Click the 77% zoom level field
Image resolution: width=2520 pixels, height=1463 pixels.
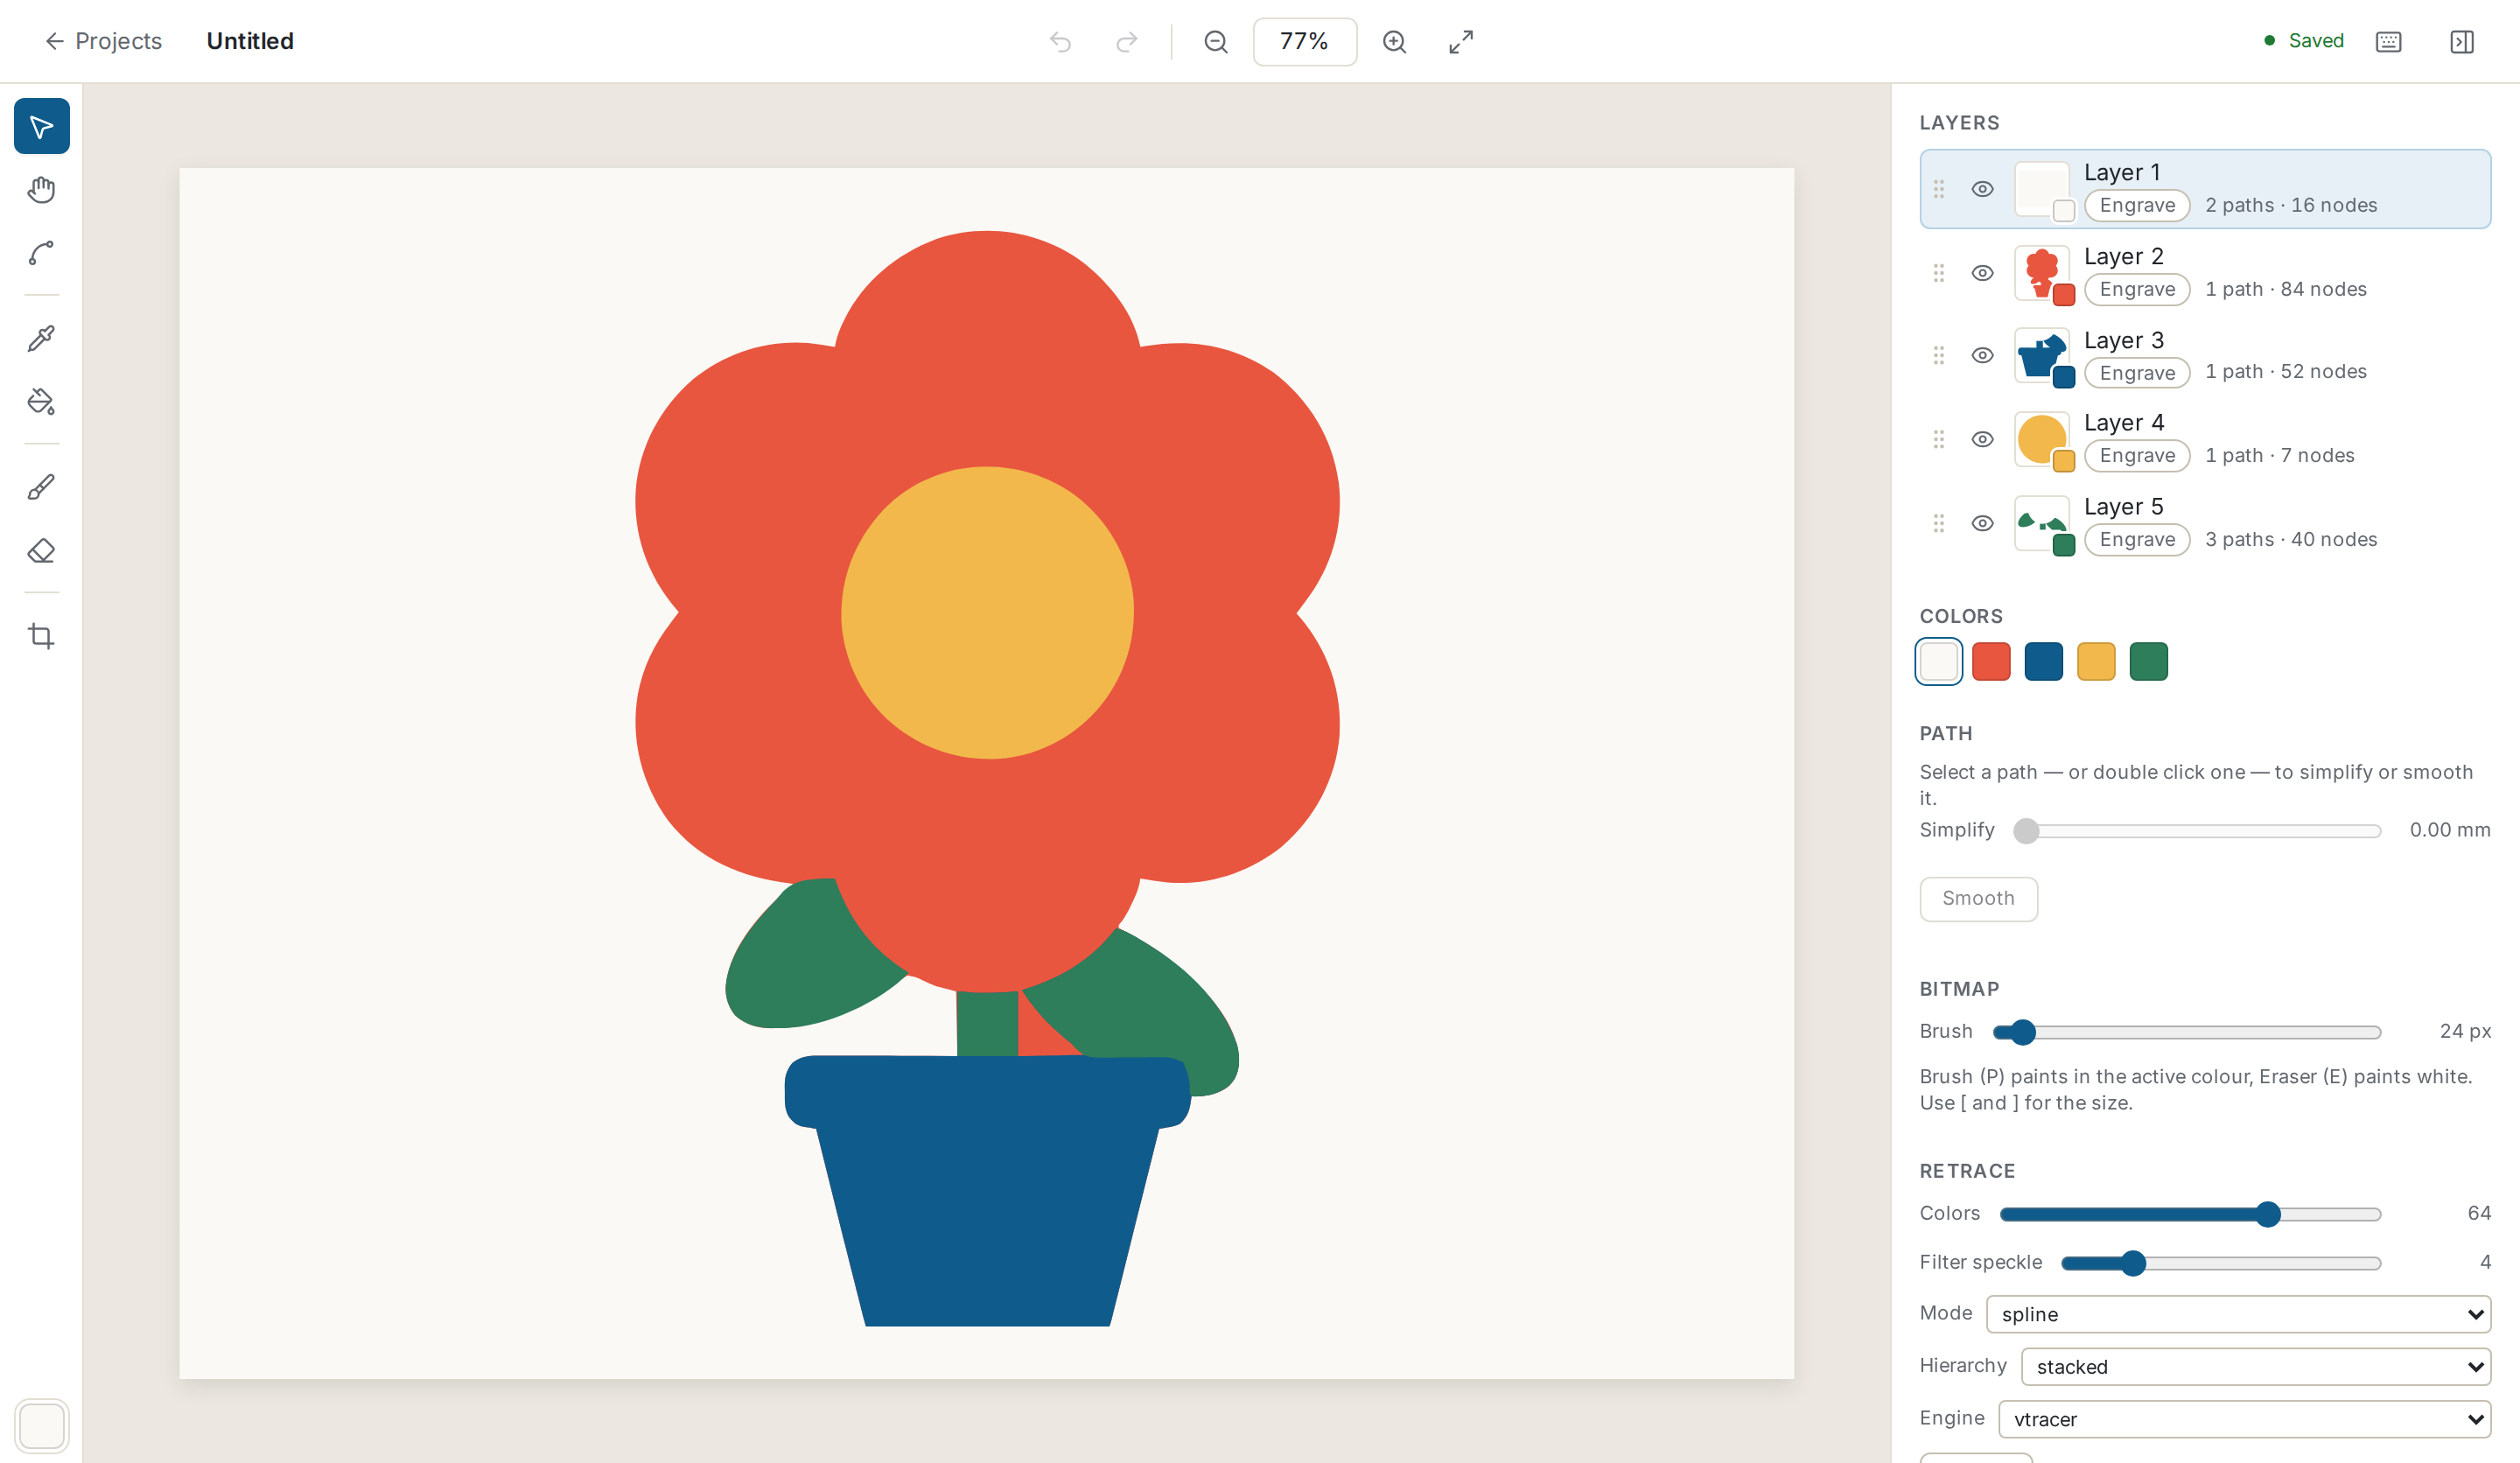click(1305, 41)
